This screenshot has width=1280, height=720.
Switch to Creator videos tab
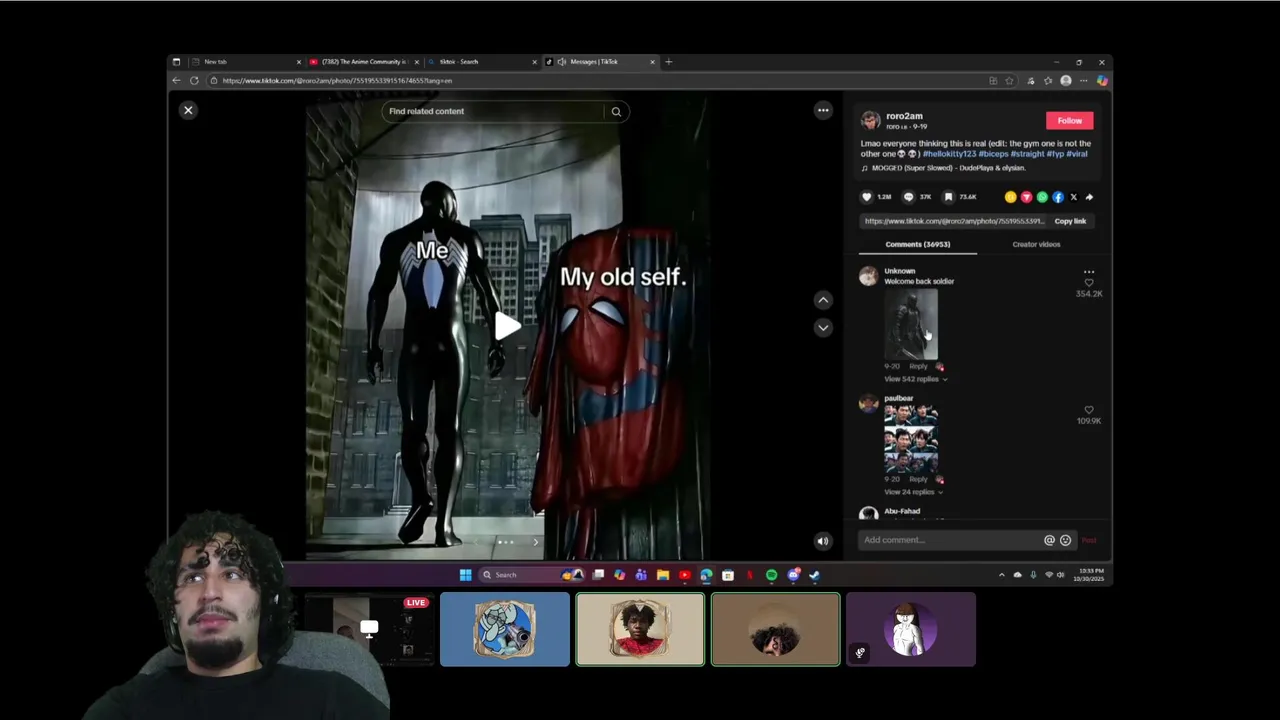point(1036,244)
